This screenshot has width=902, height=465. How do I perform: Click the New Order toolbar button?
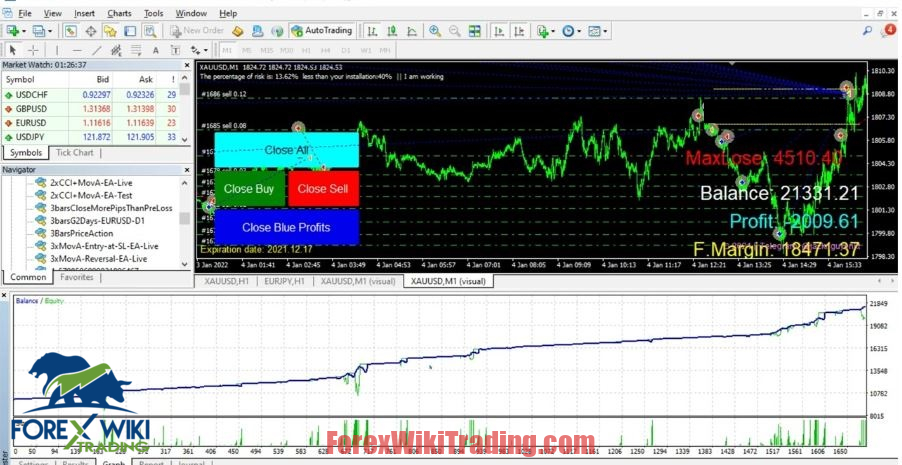[197, 31]
